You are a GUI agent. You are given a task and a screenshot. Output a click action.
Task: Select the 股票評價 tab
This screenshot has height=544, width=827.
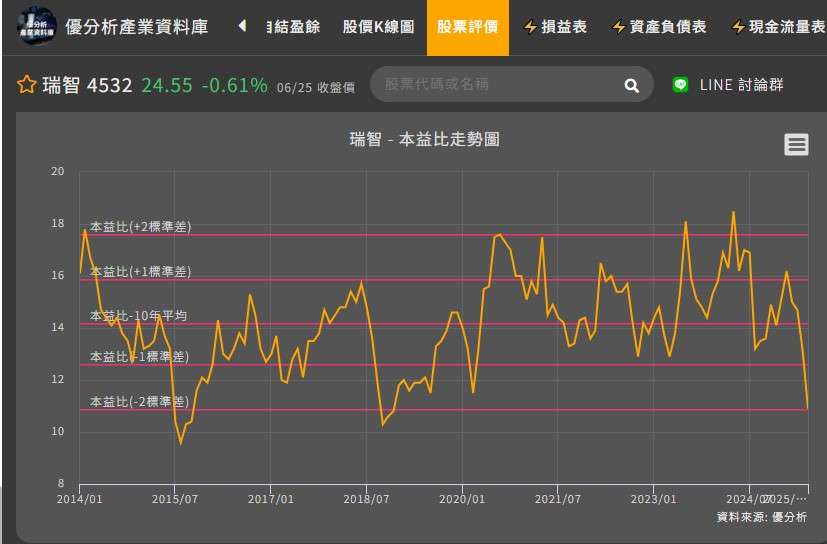tap(467, 26)
